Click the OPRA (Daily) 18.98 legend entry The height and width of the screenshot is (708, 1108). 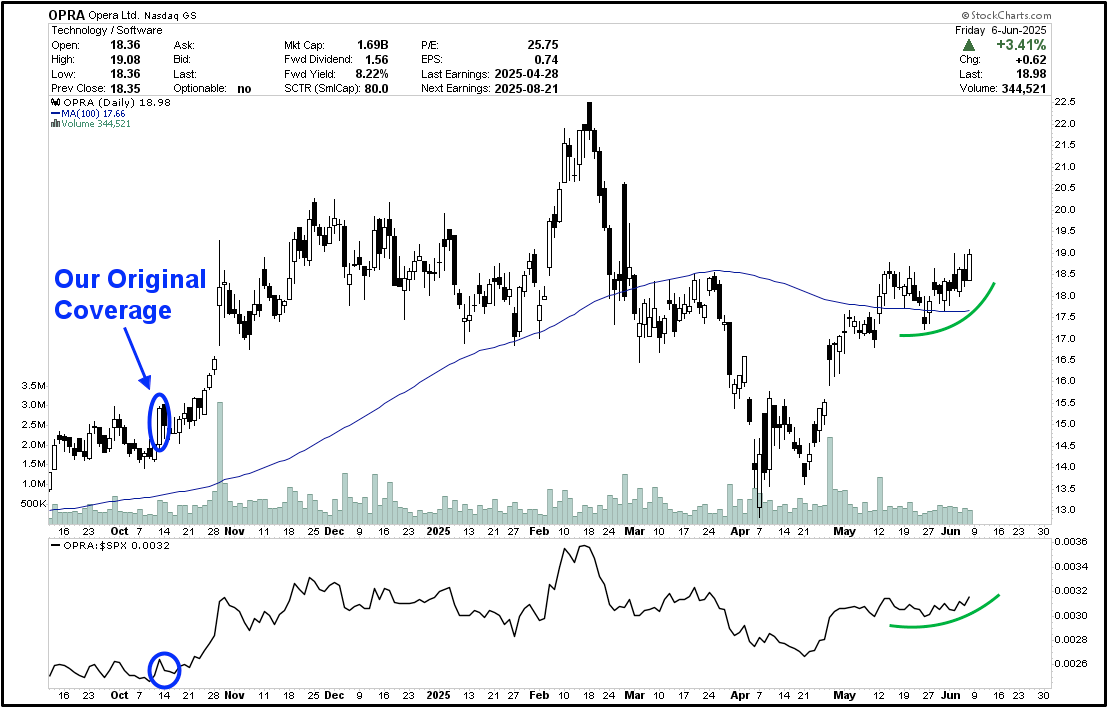110,102
